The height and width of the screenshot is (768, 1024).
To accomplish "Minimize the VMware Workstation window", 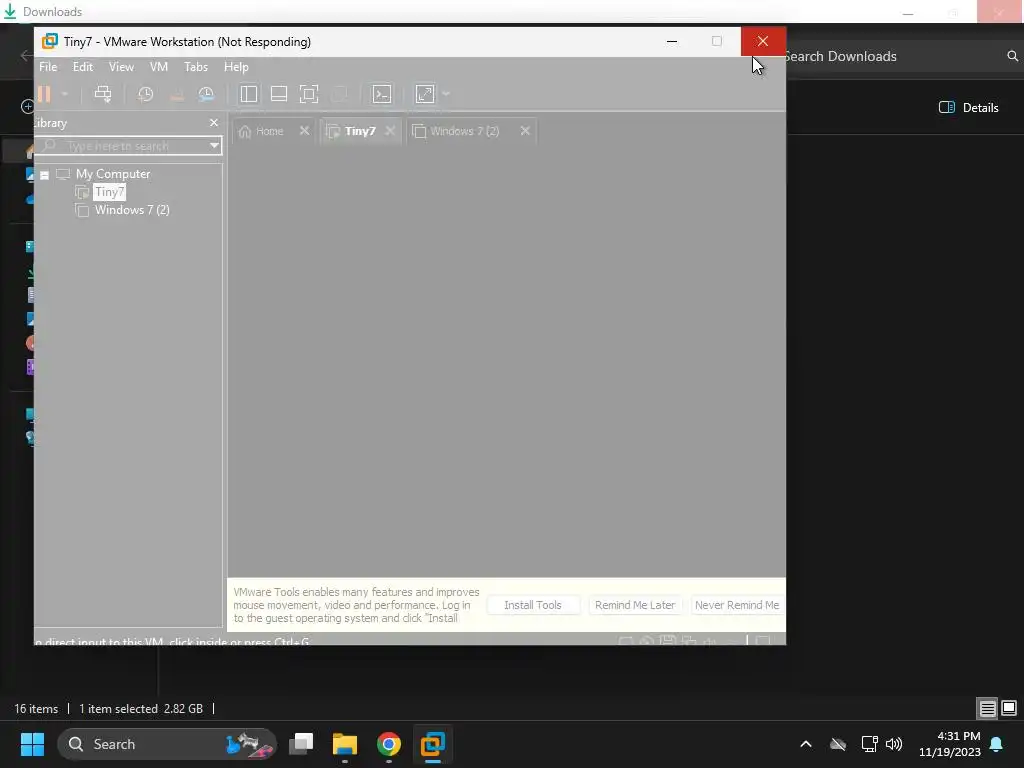I will click(672, 41).
